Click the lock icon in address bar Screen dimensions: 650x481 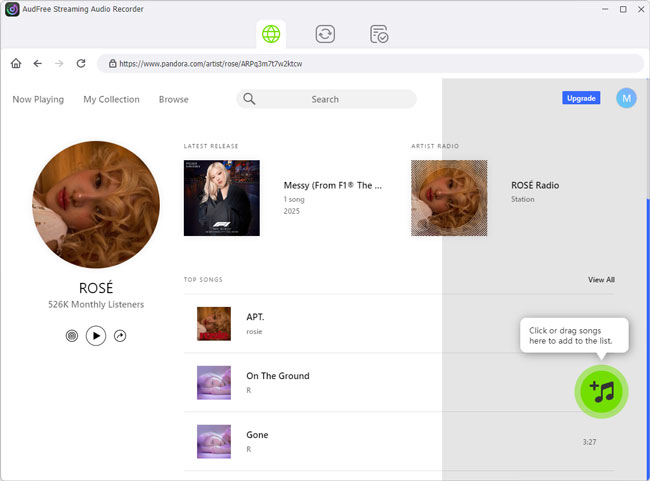[112, 63]
